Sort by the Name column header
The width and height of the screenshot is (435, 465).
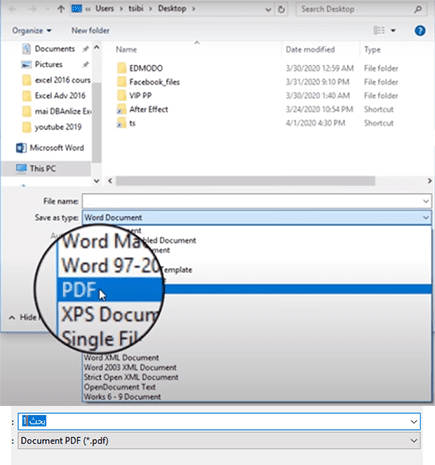pyautogui.click(x=126, y=50)
